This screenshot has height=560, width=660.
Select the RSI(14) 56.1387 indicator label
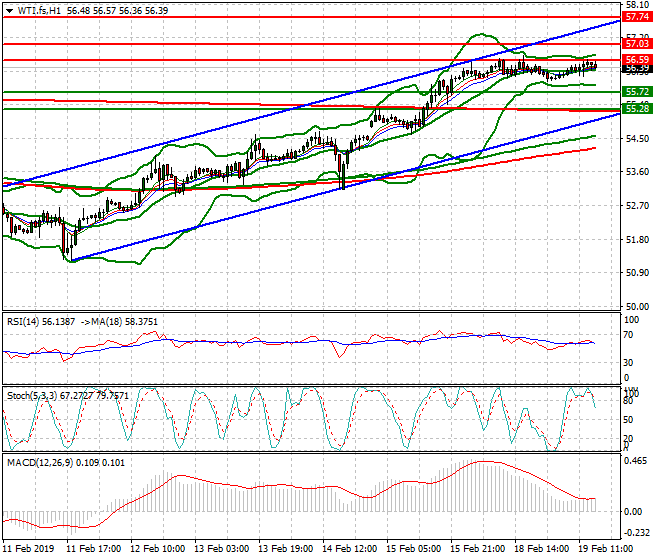(41, 322)
